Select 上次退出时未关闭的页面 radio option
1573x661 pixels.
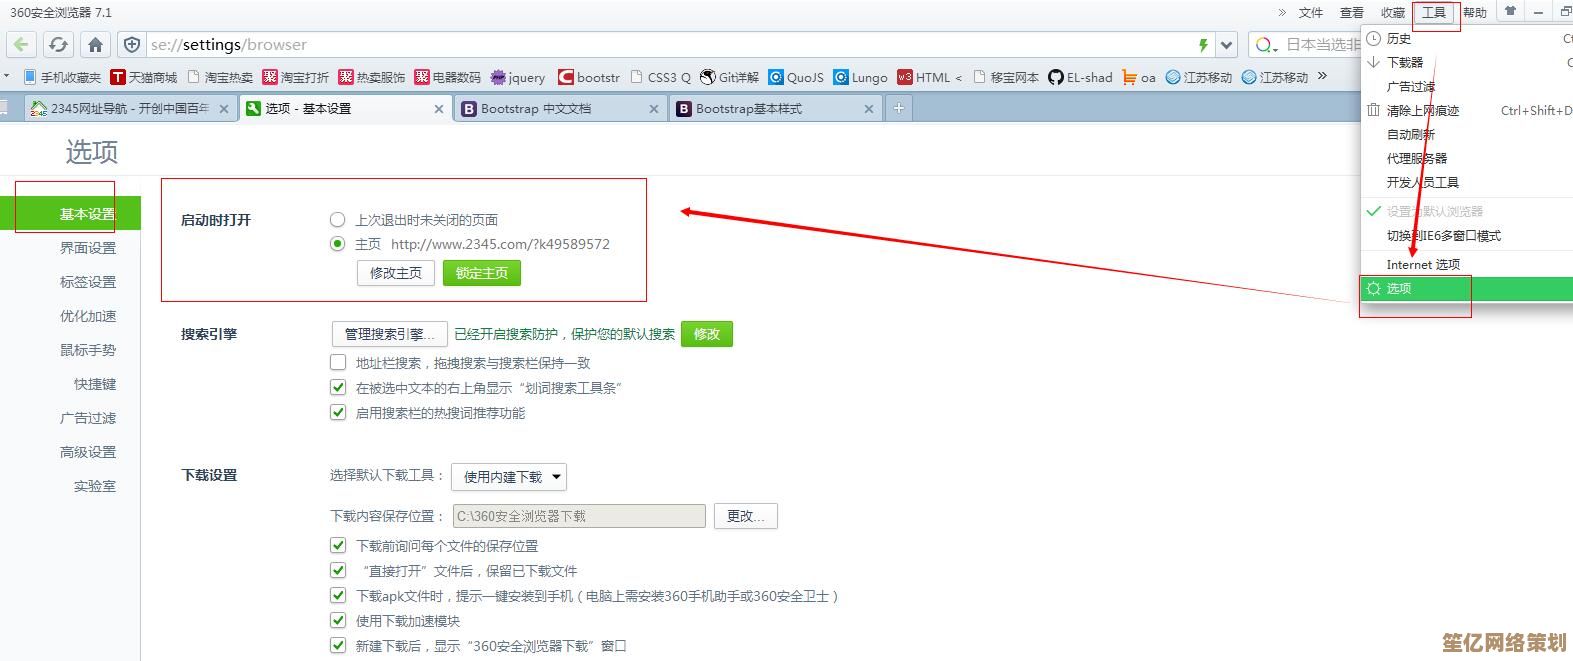(x=338, y=220)
